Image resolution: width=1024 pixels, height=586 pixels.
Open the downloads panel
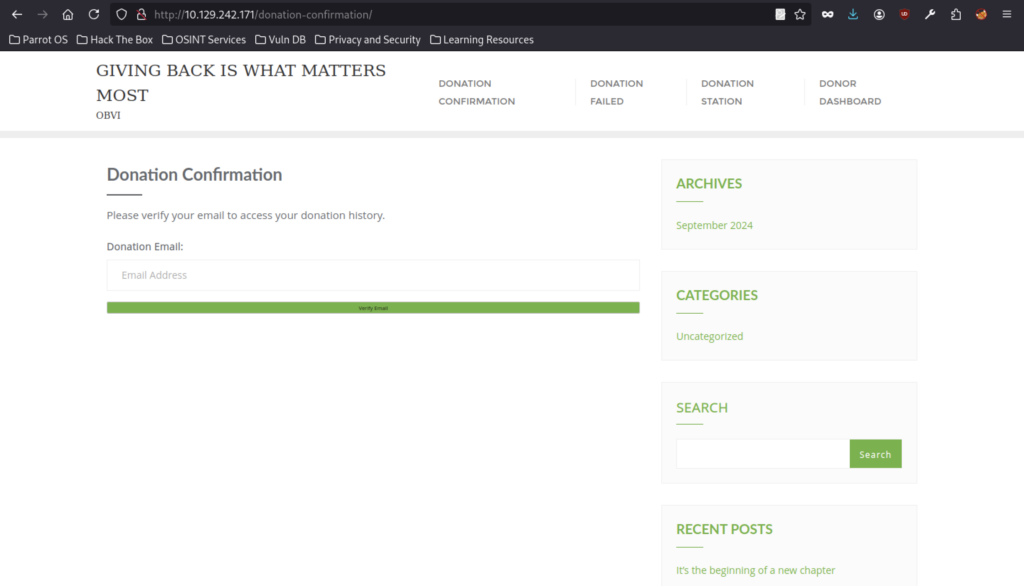[x=853, y=15]
